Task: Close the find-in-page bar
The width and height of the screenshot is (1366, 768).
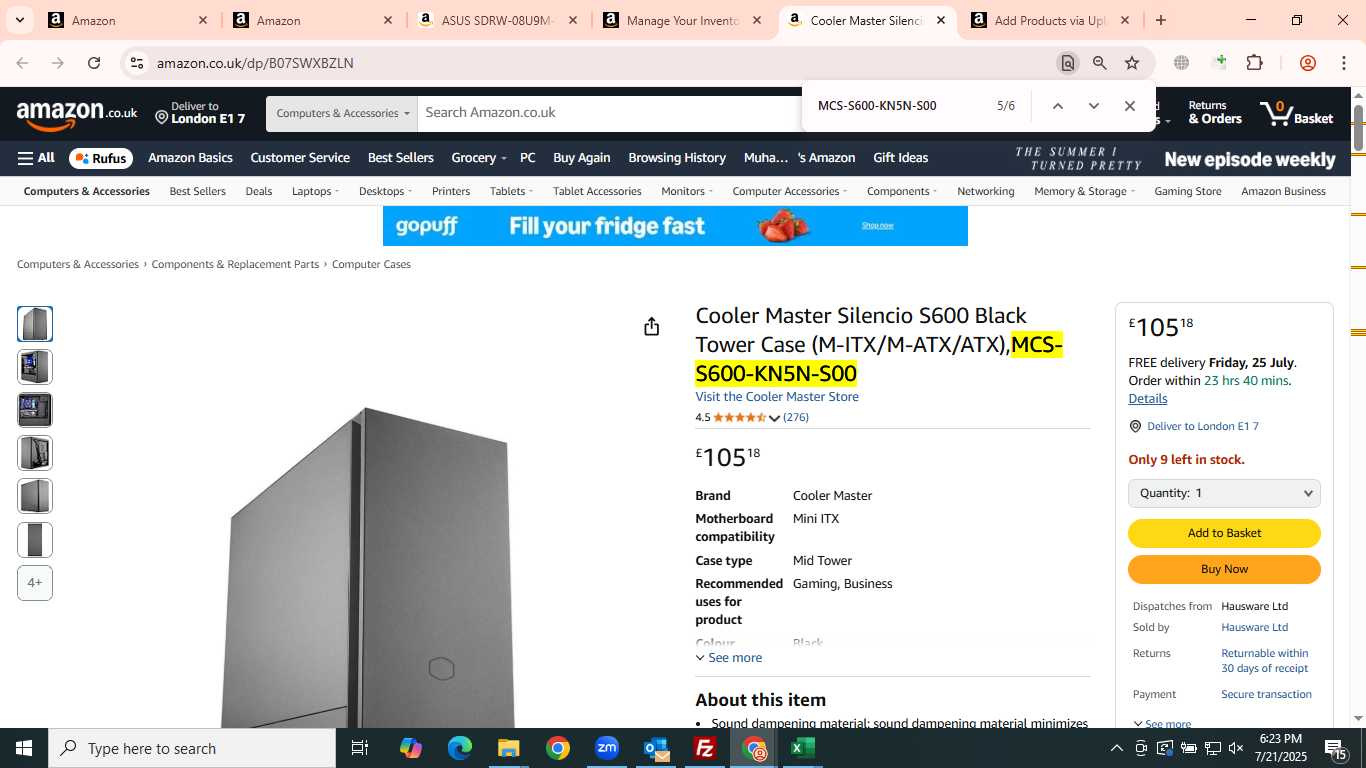Action: (1129, 106)
